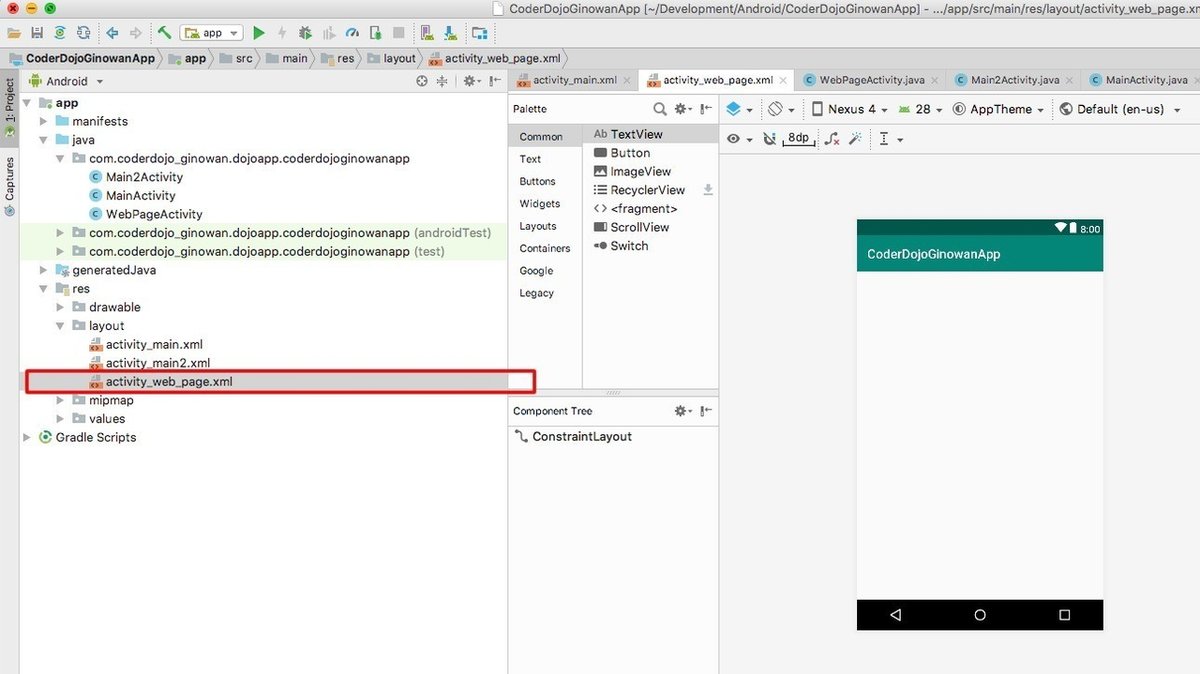Click the Back navigation arrow
Viewport: 1200px width, 674px height.
pyautogui.click(x=112, y=33)
